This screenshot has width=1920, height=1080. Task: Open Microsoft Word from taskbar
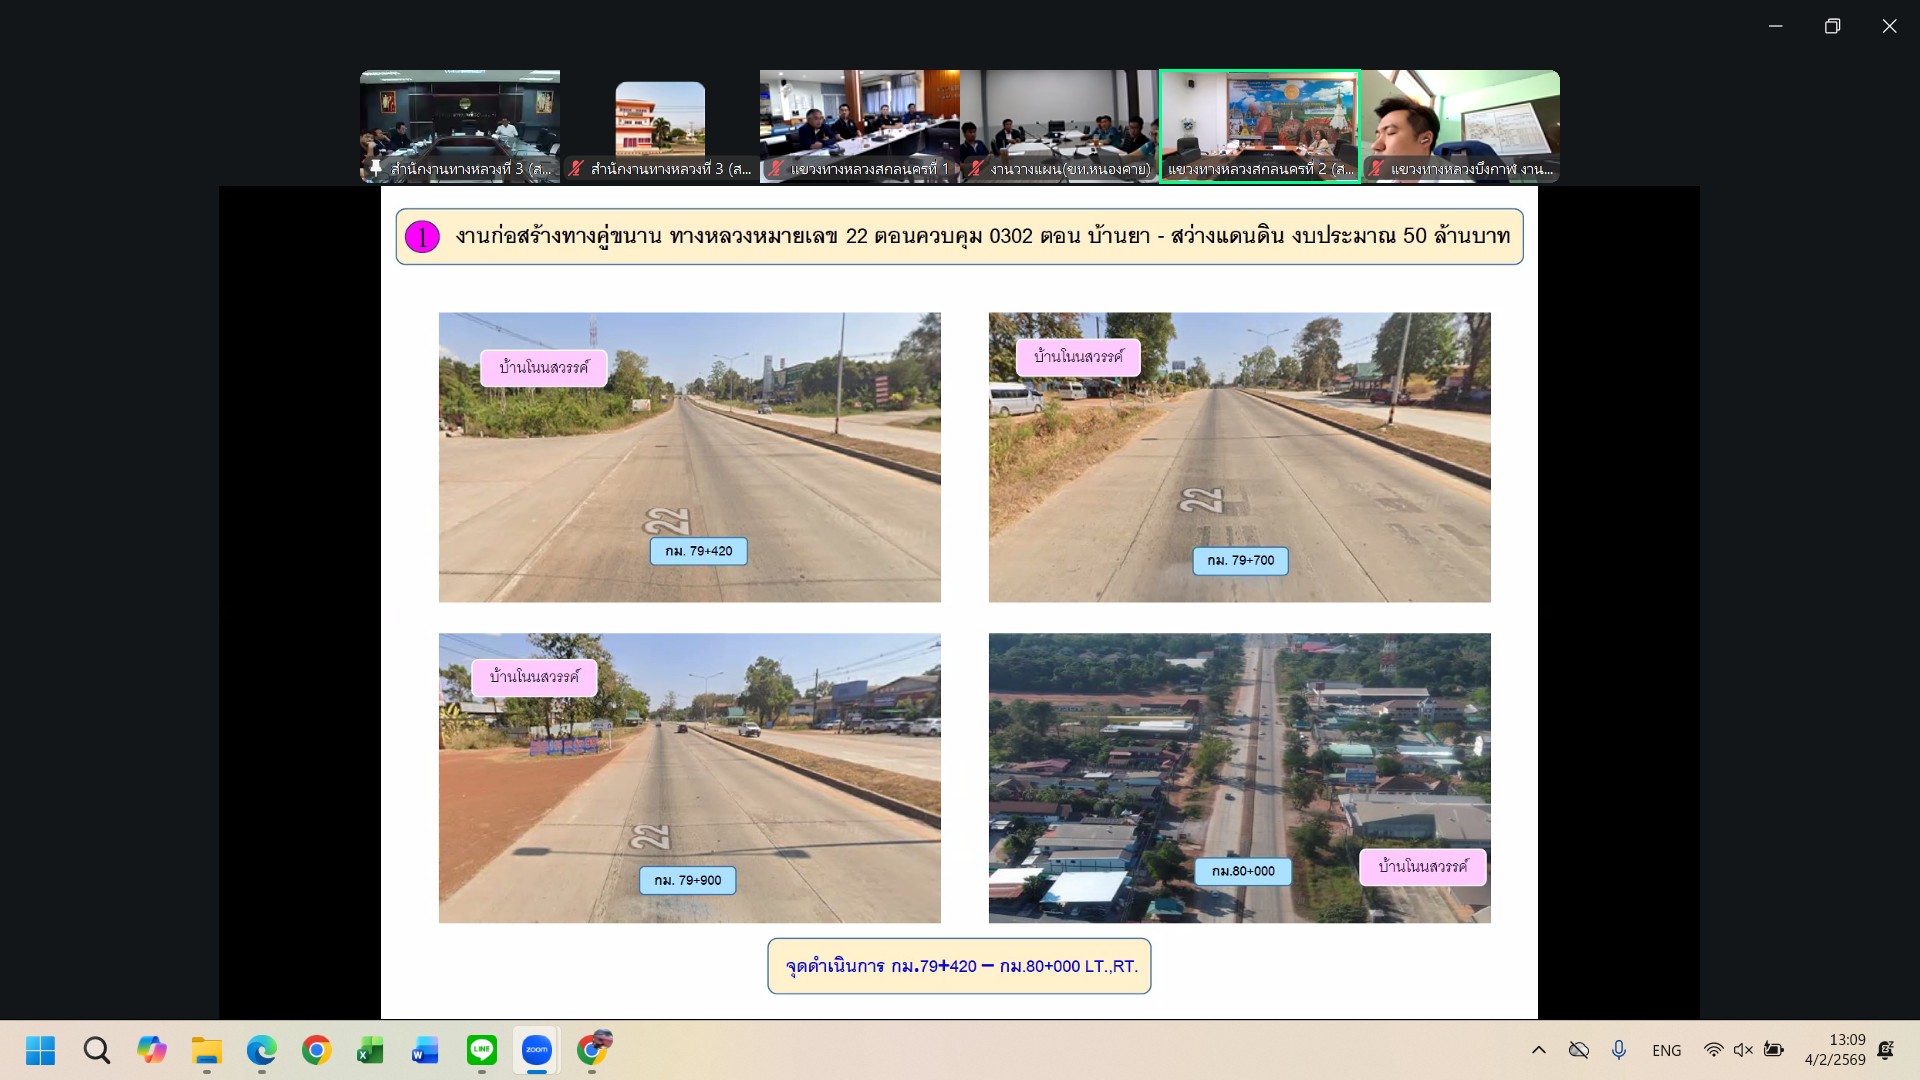[x=425, y=1050]
